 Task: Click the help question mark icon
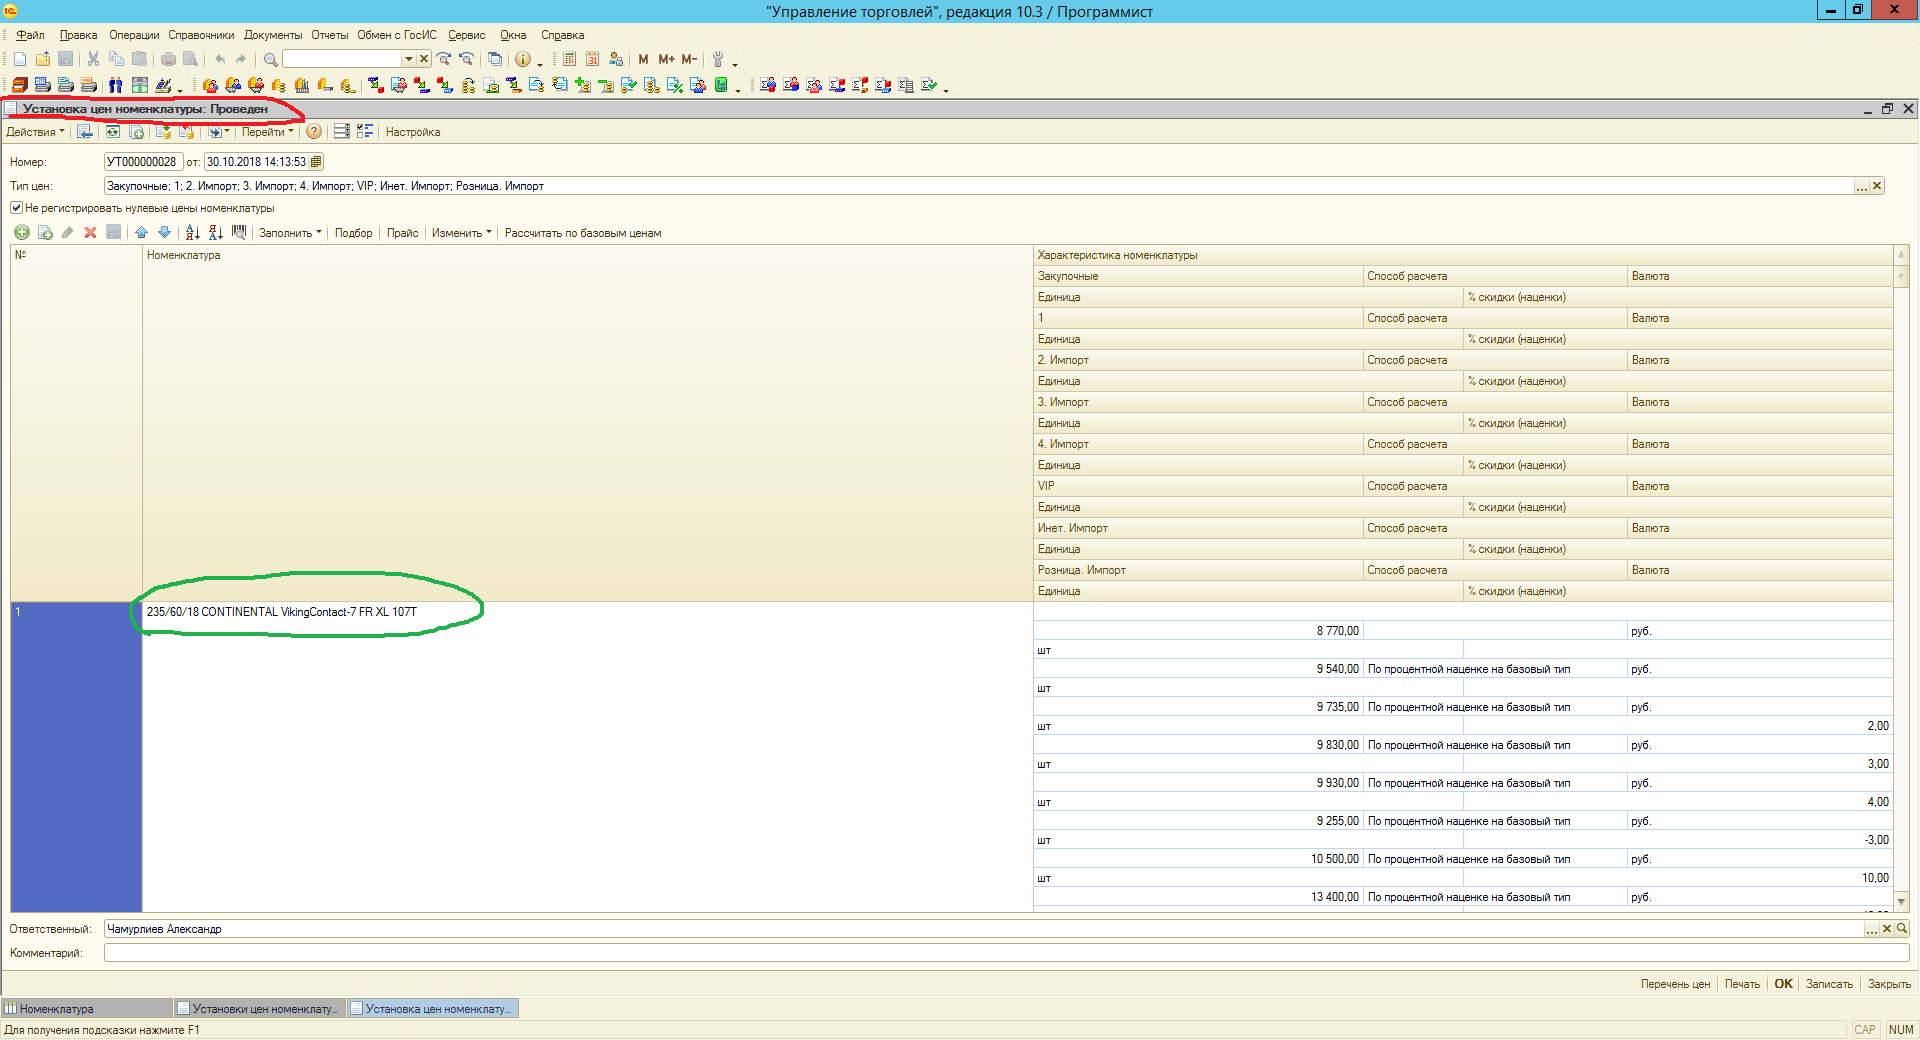click(314, 132)
